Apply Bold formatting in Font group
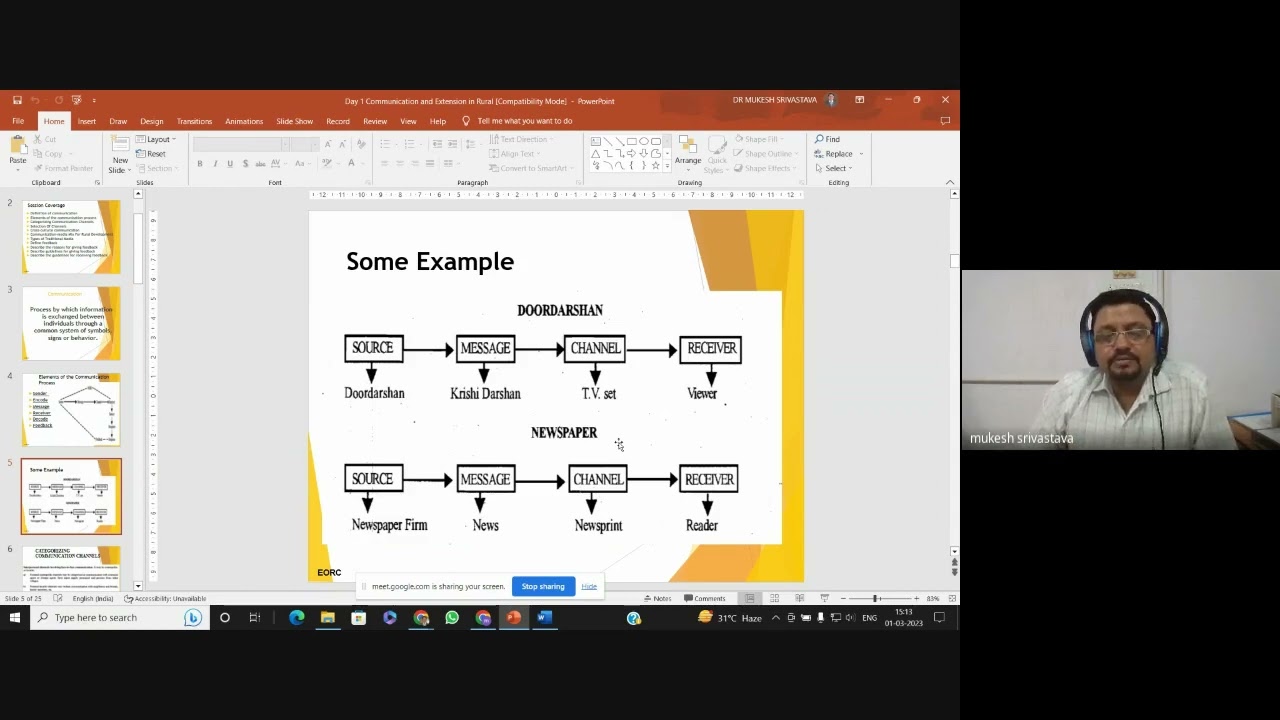 [200, 164]
